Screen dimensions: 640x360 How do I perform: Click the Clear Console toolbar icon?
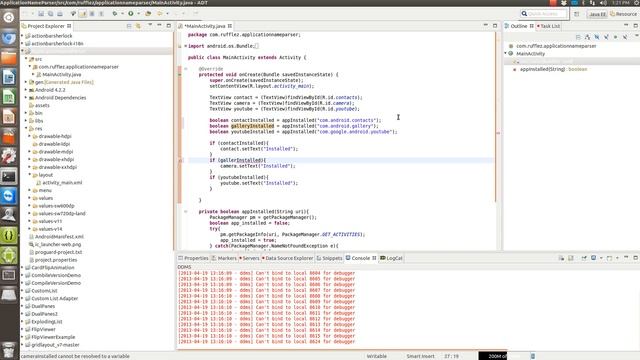[562, 258]
